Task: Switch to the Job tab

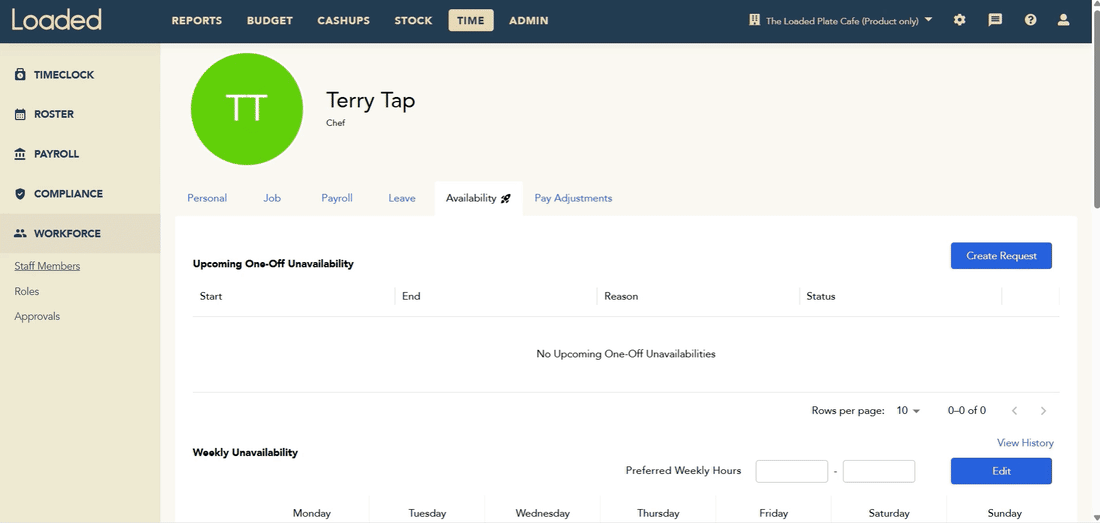Action: (x=272, y=198)
